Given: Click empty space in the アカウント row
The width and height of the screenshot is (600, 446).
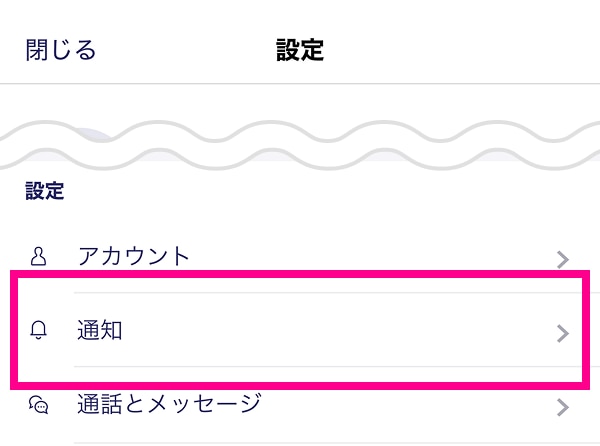Looking at the screenshot, I should tap(367, 256).
